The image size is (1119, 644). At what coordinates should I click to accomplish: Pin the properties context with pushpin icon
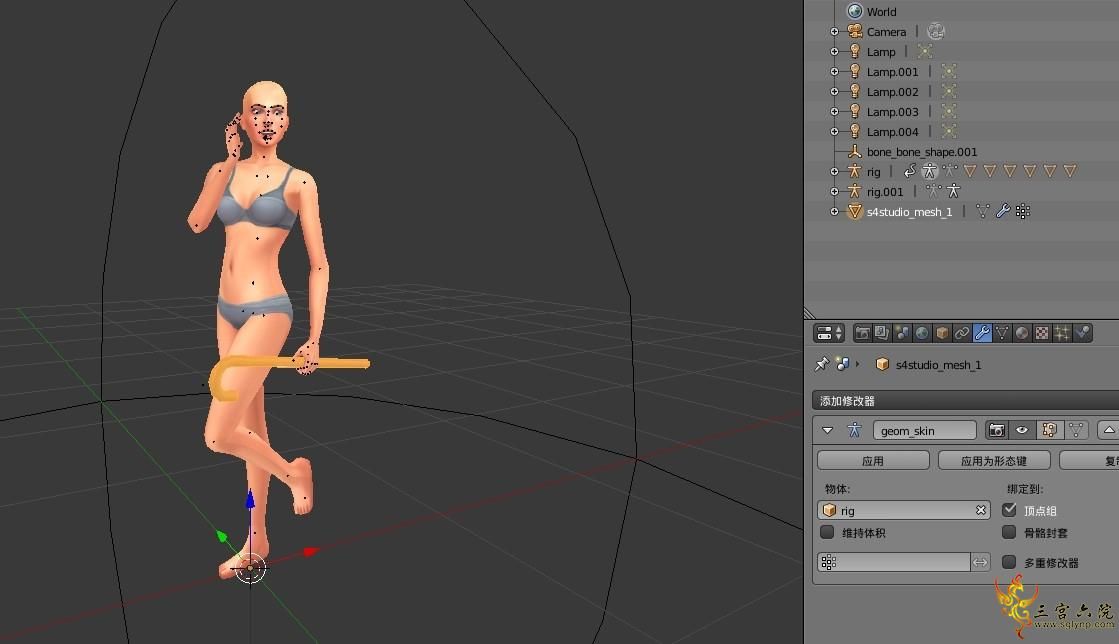point(821,364)
